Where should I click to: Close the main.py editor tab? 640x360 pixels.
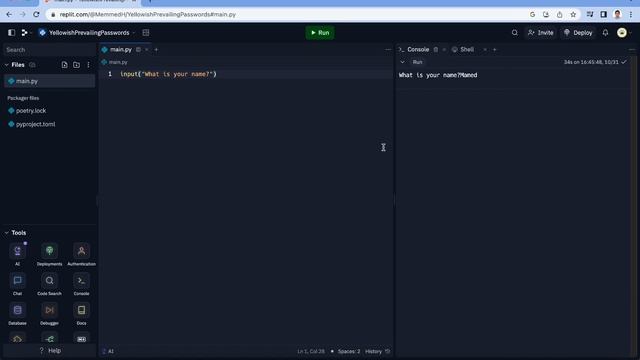(x=147, y=50)
